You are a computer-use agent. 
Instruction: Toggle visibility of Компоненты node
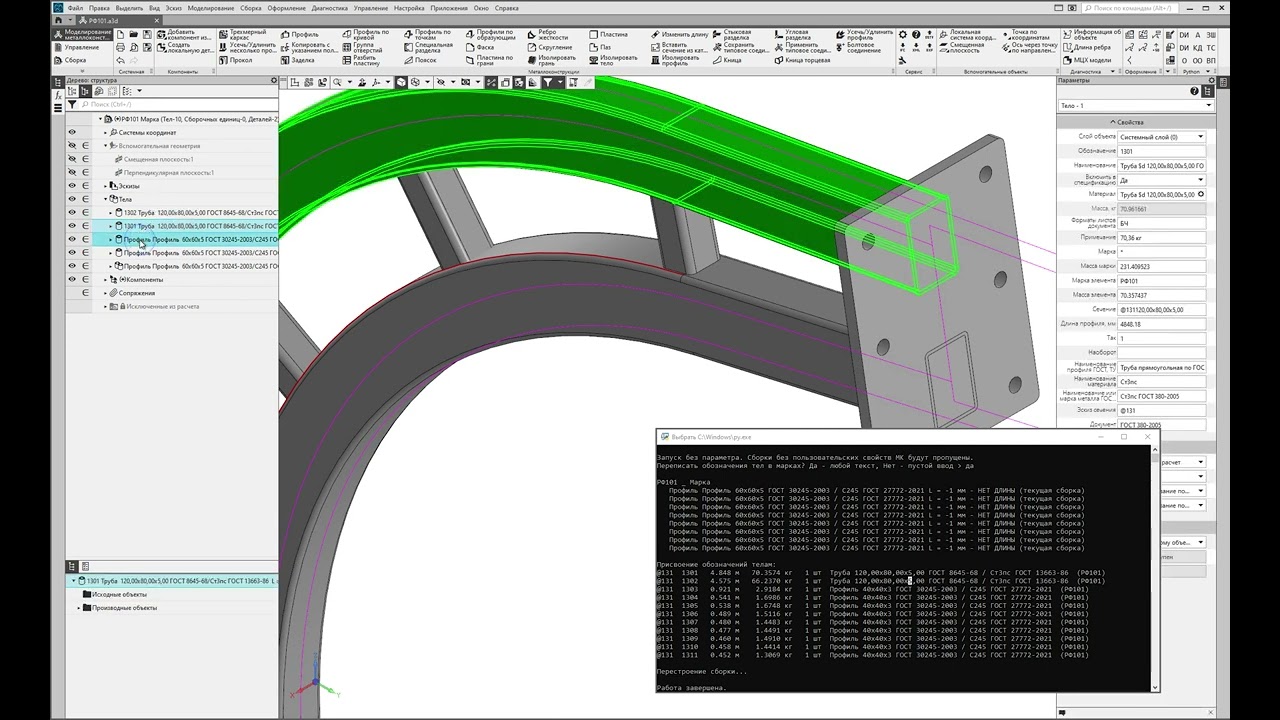(x=72, y=280)
